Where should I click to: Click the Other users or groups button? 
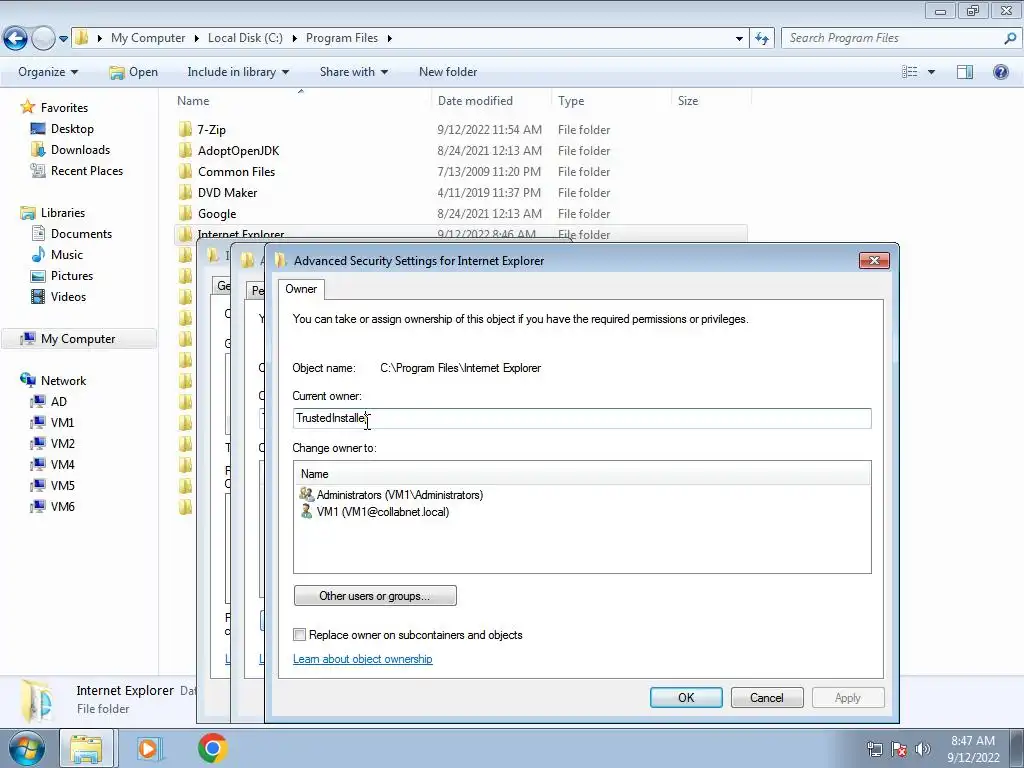(375, 596)
